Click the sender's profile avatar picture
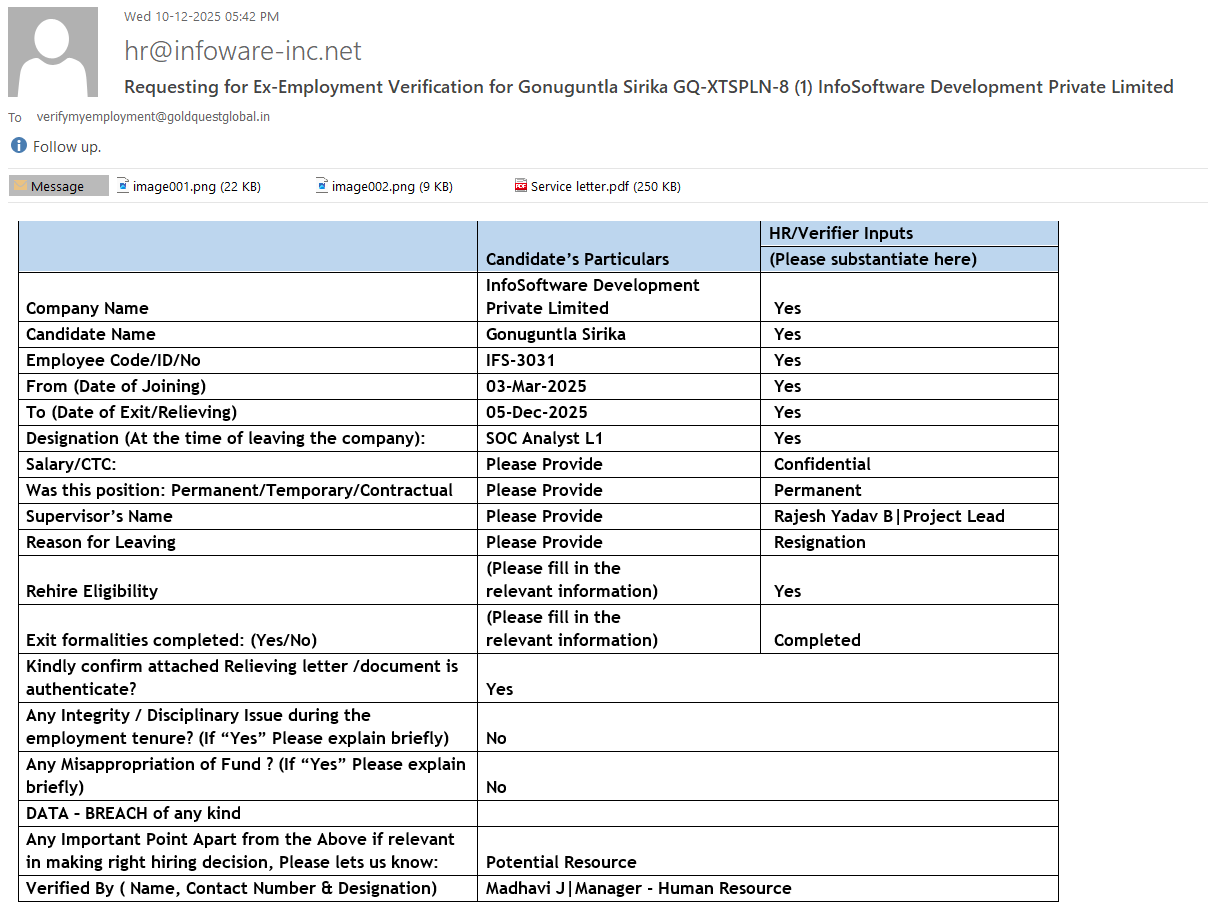Viewport: 1208px width, 918px height. point(53,52)
